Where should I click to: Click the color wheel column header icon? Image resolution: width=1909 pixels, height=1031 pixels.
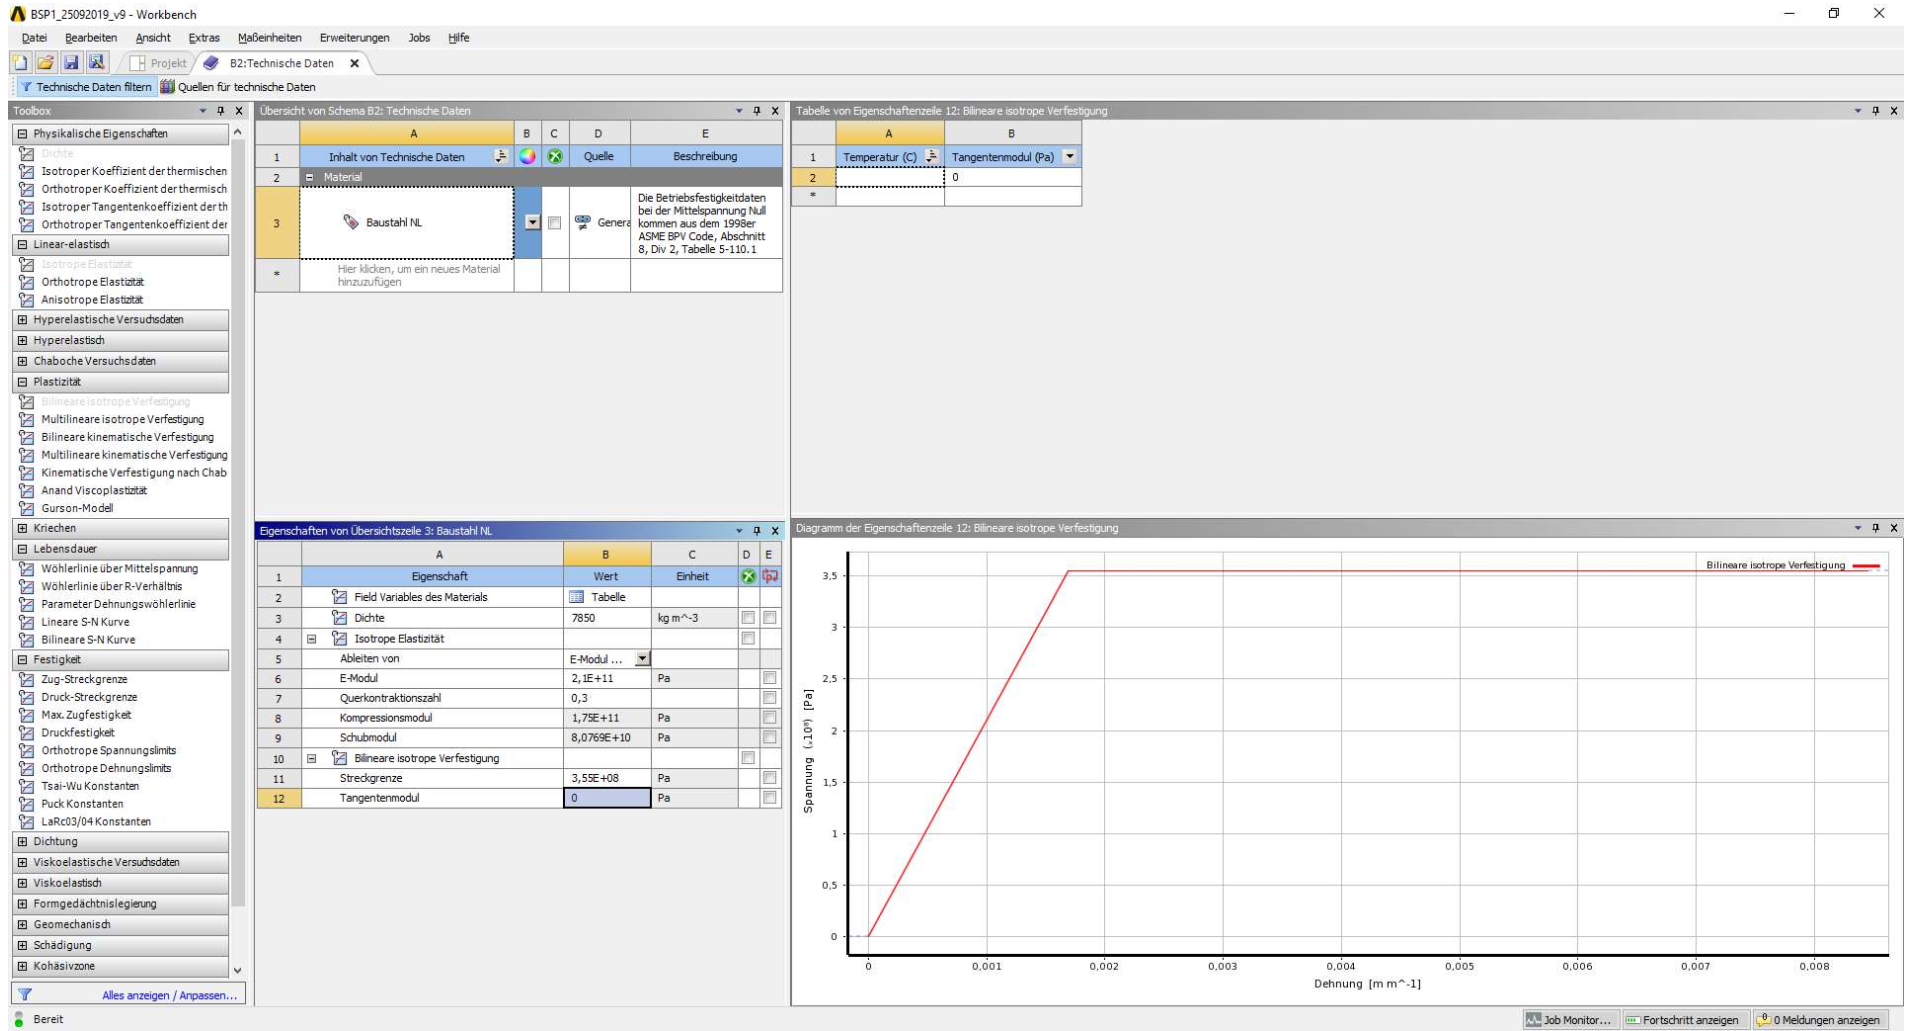[x=527, y=157]
